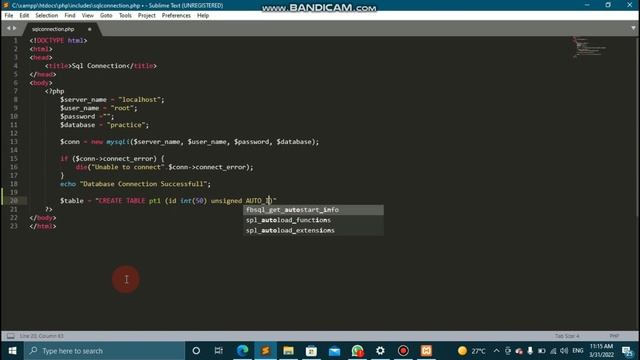Click the title tag text 'Sql Connection'

[x=99, y=66]
